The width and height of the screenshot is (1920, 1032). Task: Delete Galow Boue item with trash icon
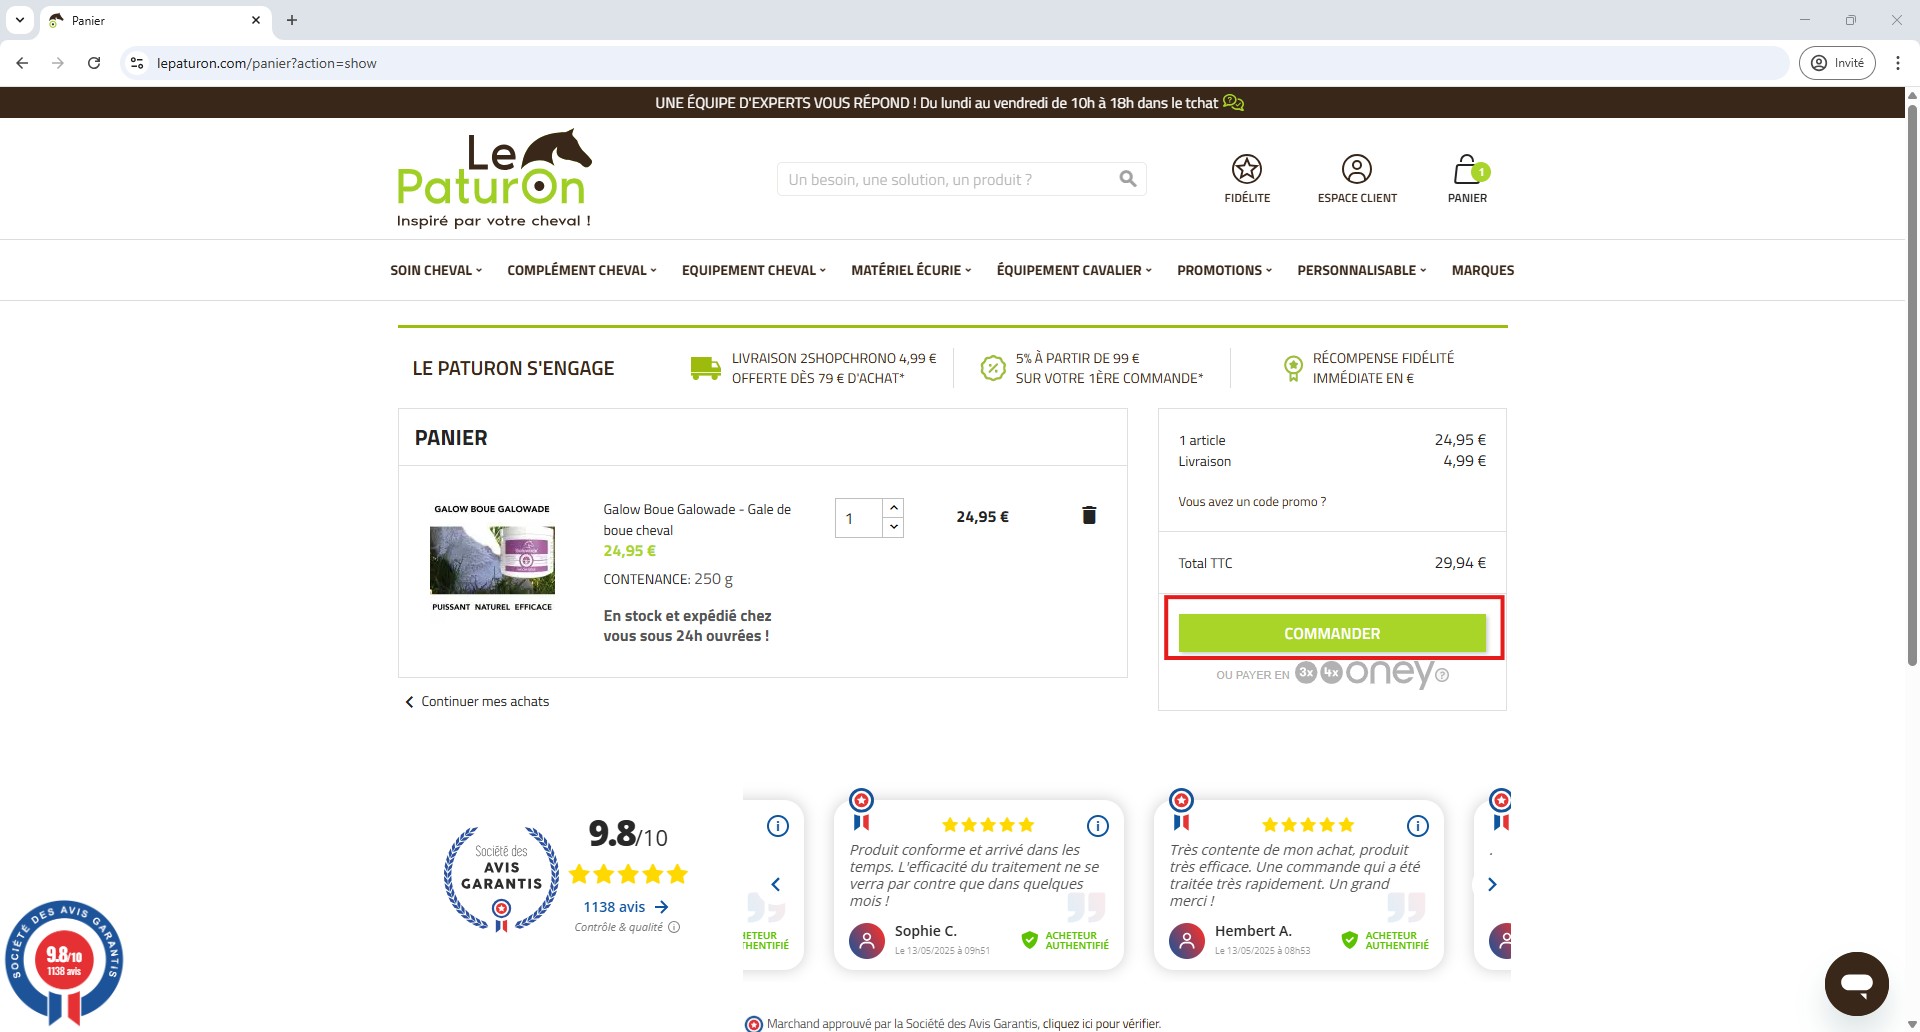coord(1089,515)
